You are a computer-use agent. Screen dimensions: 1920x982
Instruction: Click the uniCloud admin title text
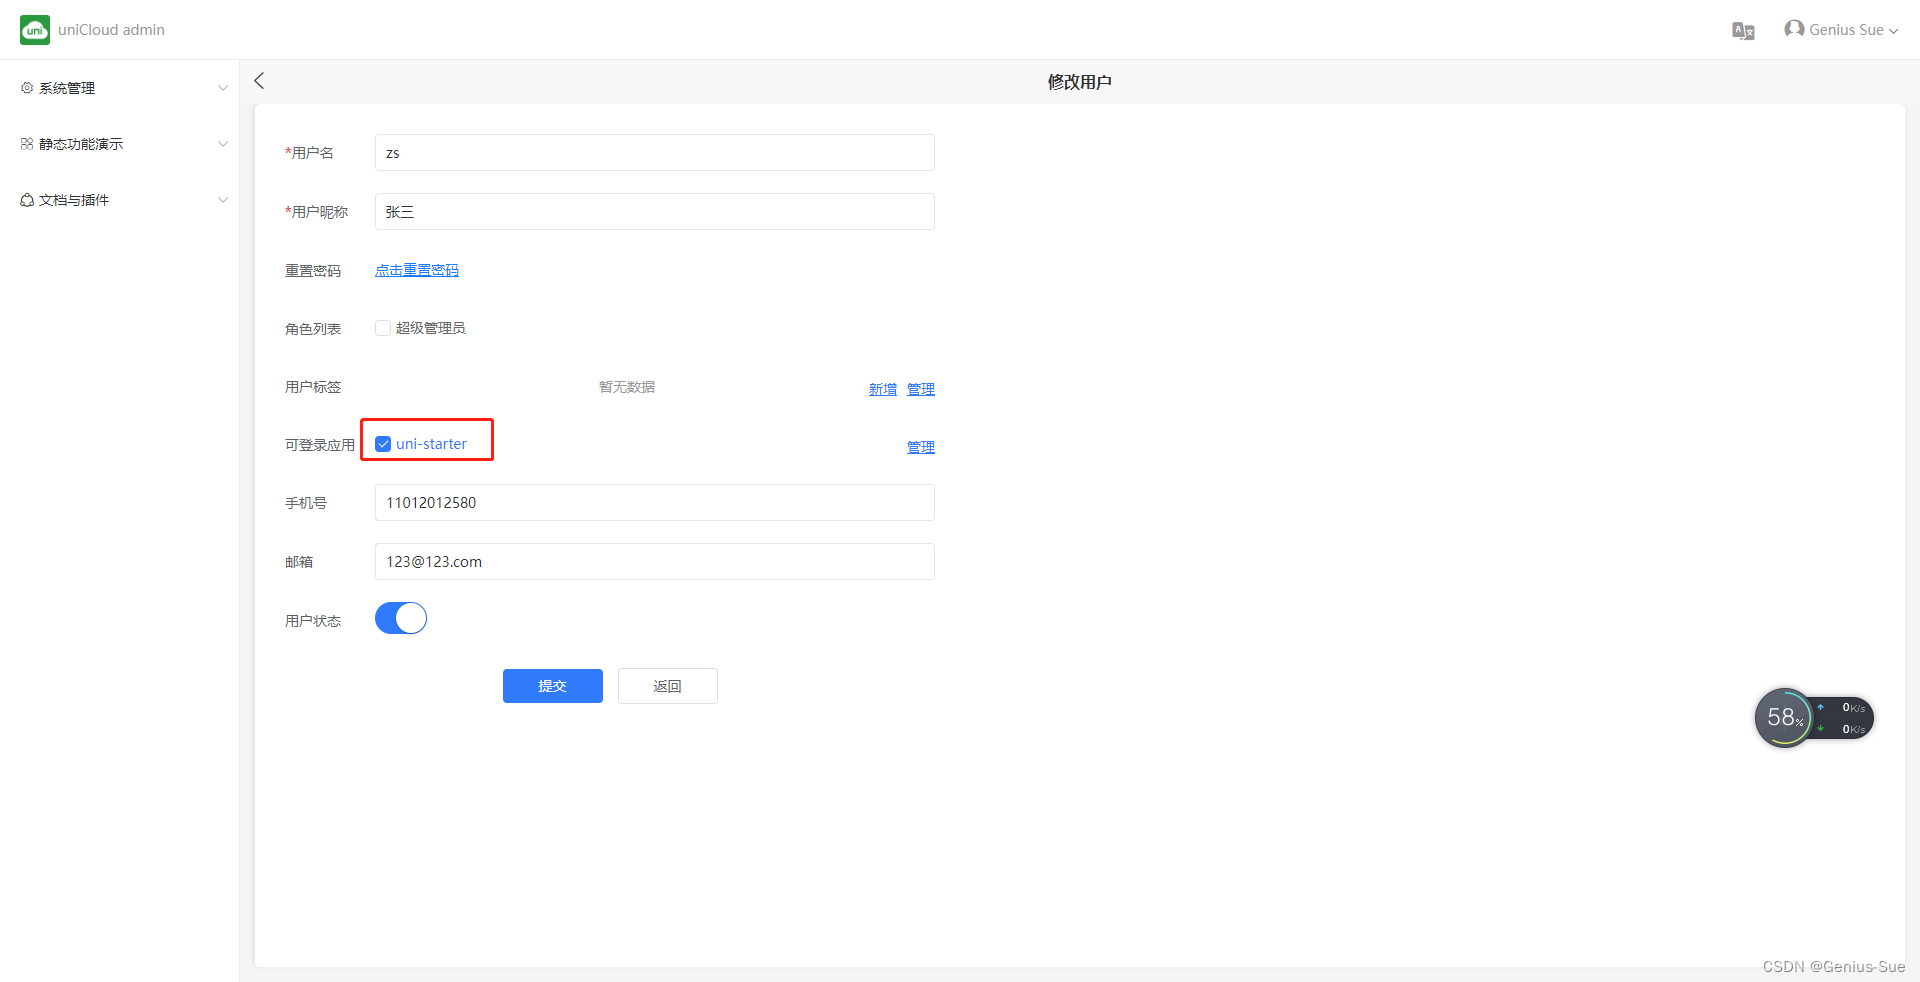pos(111,30)
